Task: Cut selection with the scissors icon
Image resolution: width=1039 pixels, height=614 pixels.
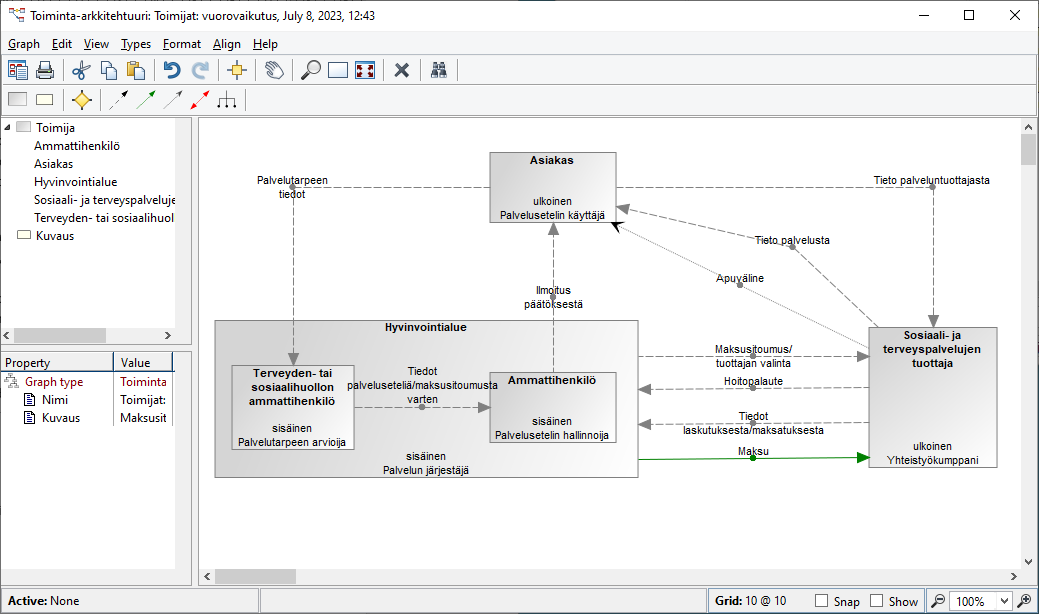Action: tap(82, 70)
